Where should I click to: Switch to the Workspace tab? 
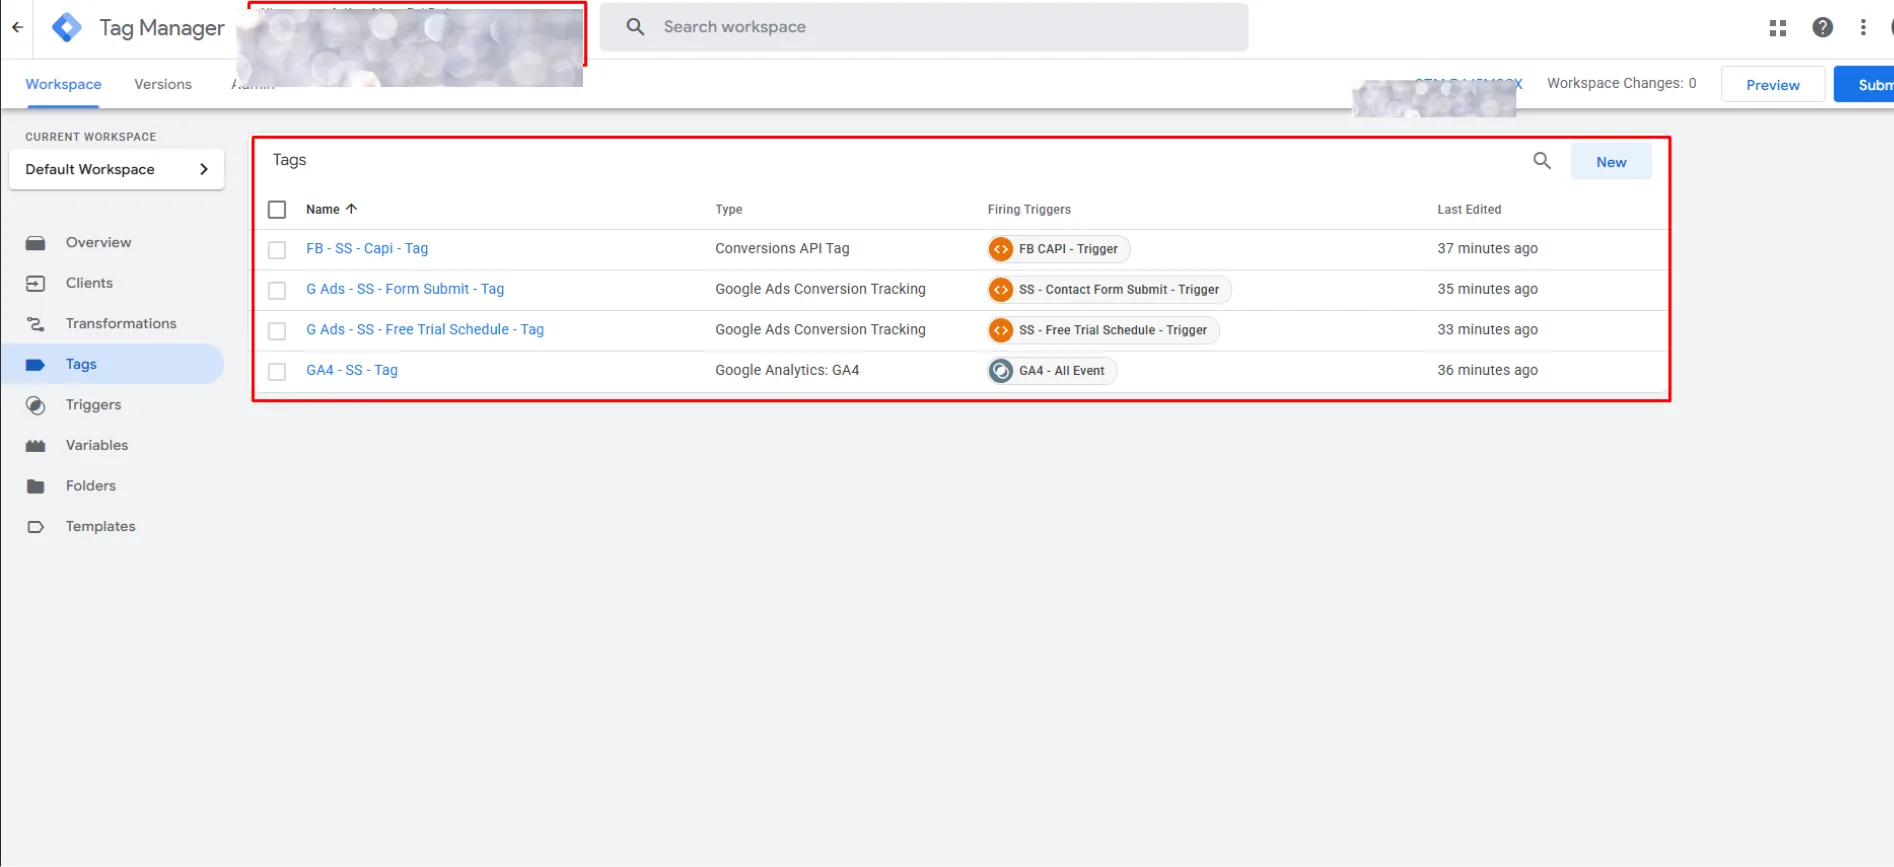[63, 84]
